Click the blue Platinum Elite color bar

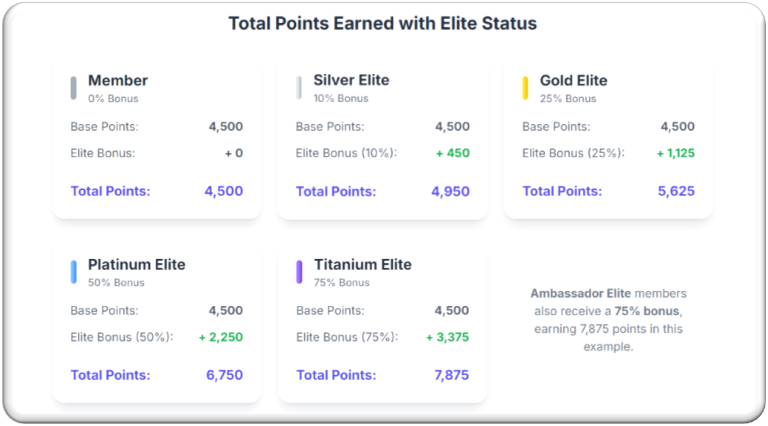coord(74,272)
